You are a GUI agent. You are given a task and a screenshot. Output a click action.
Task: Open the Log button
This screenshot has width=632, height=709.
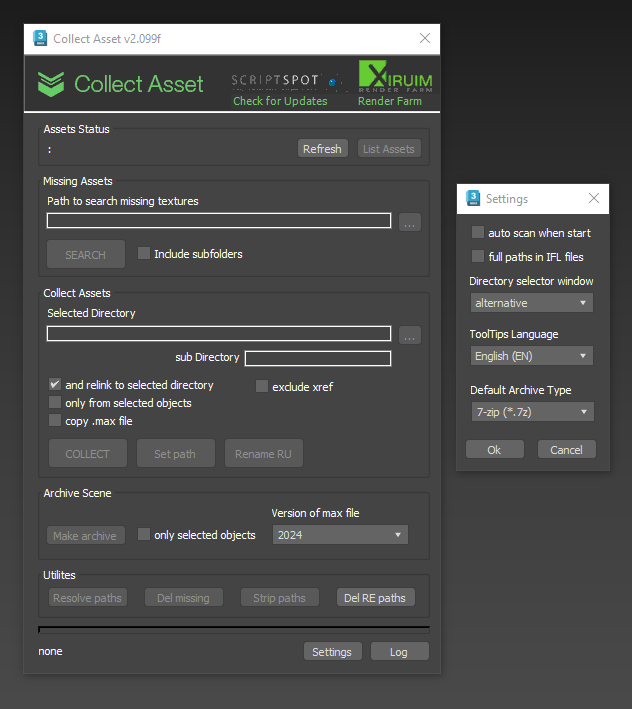pos(399,652)
